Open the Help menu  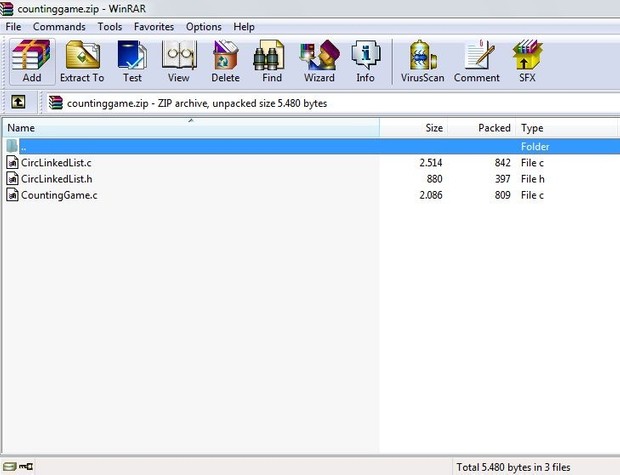click(x=244, y=27)
